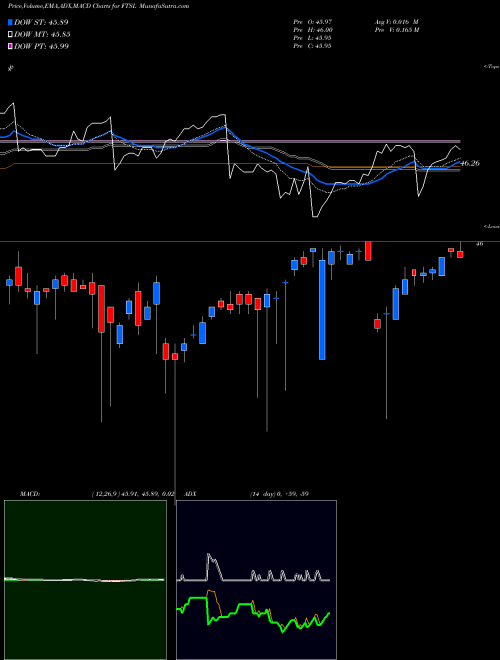This screenshot has width=500, height=660.
Task: Click the Pre H value text
Action: point(313,30)
